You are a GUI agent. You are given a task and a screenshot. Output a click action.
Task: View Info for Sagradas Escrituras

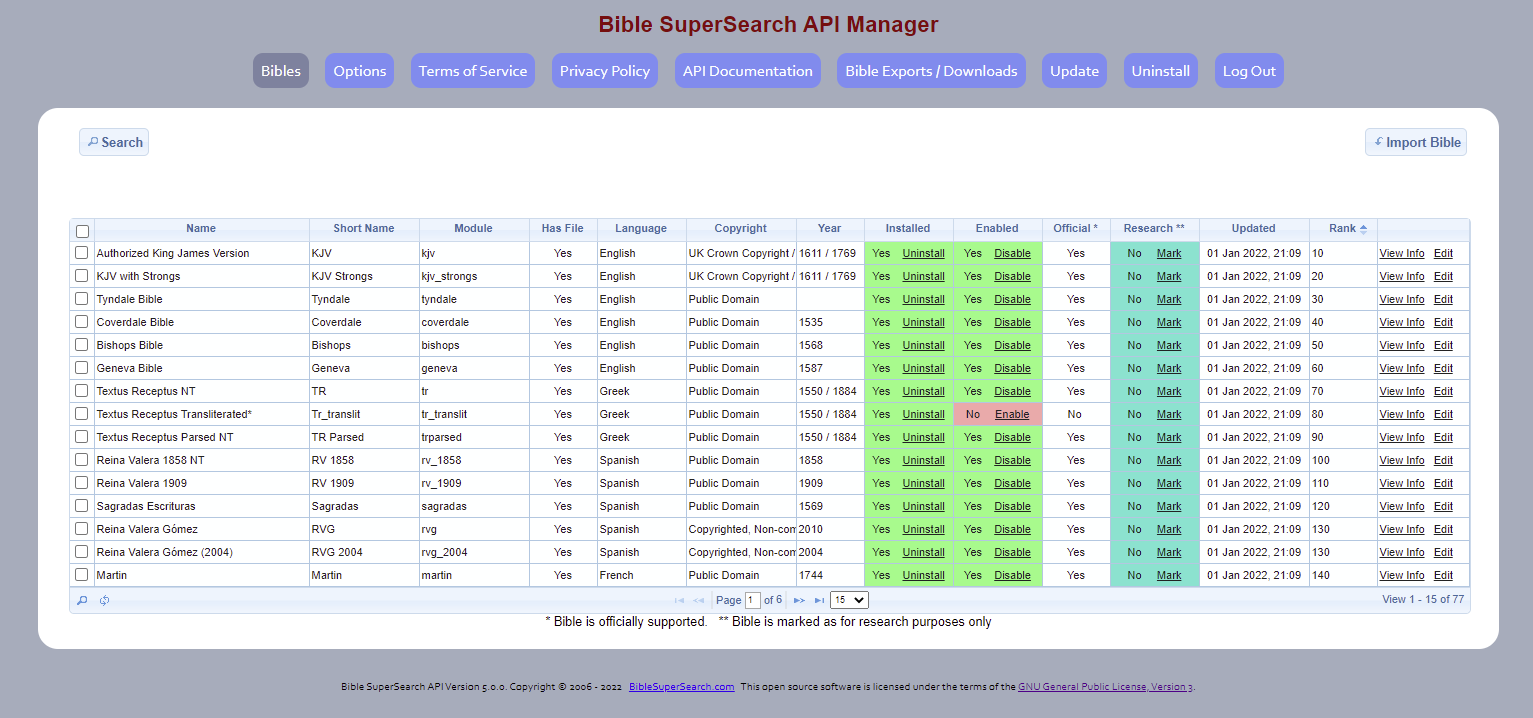tap(1402, 506)
